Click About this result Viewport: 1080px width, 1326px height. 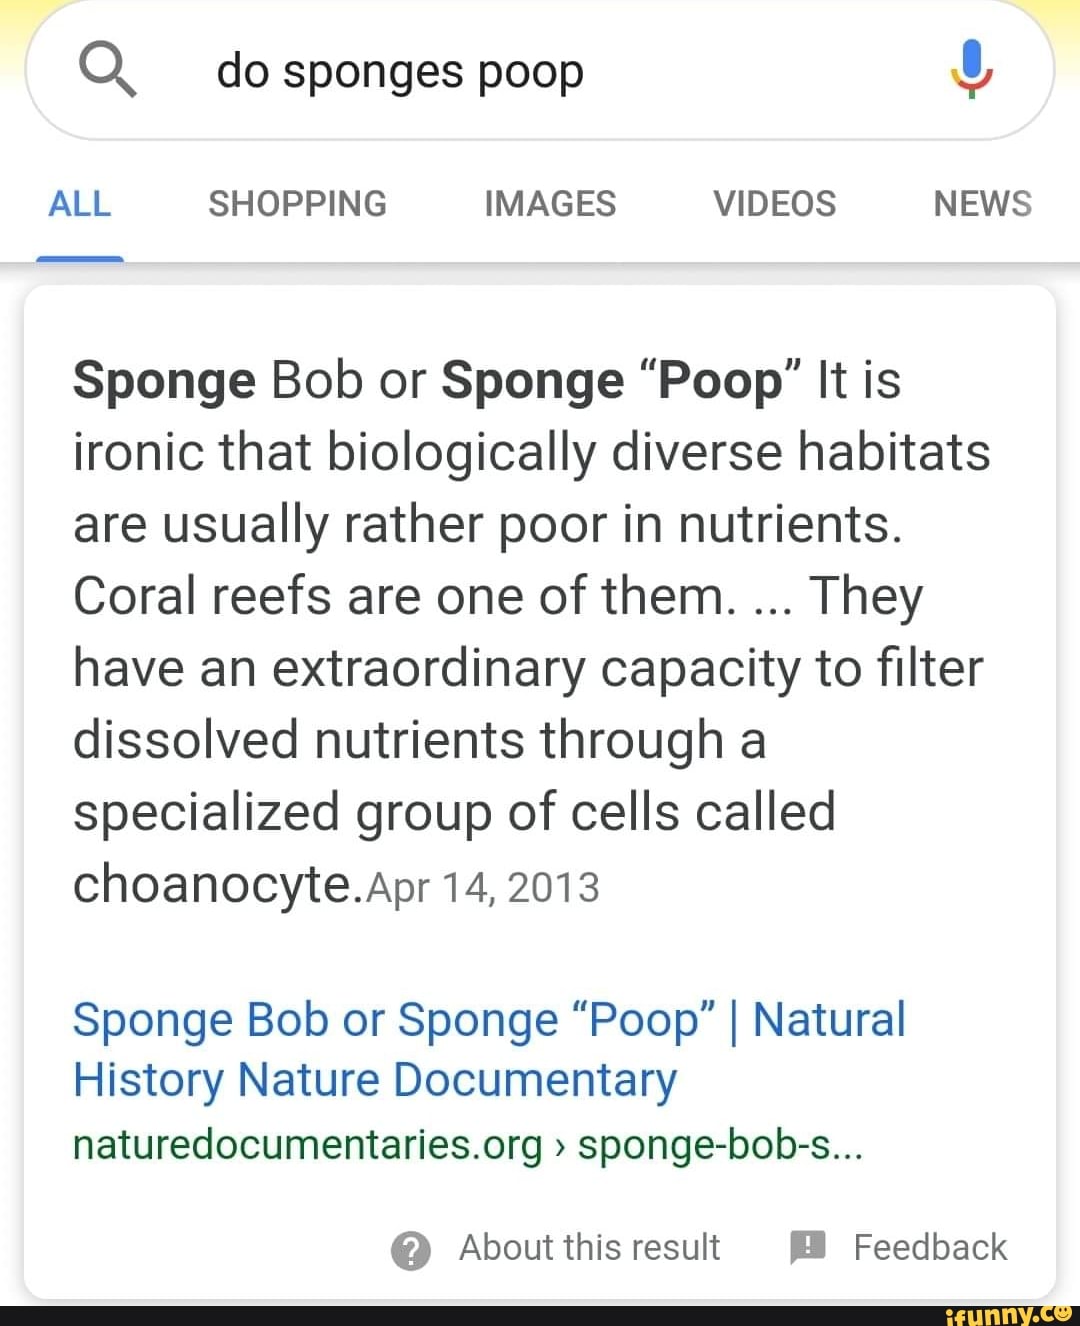588,1247
